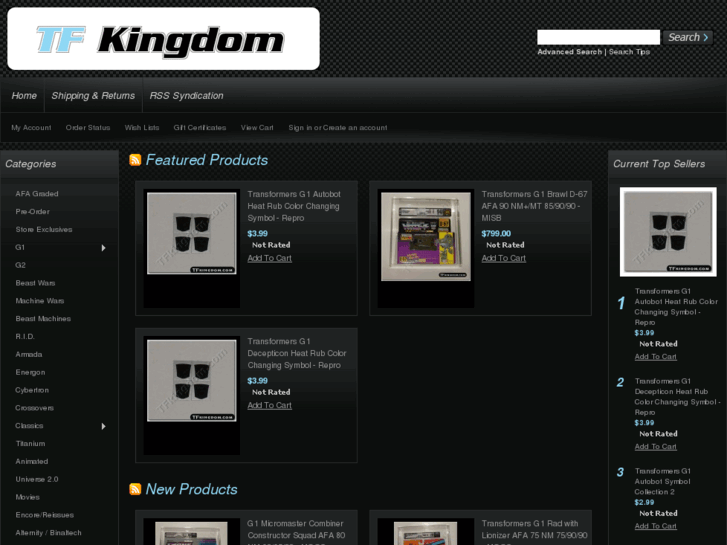Select Beast Wars category
The width and height of the screenshot is (727, 545).
(x=35, y=283)
